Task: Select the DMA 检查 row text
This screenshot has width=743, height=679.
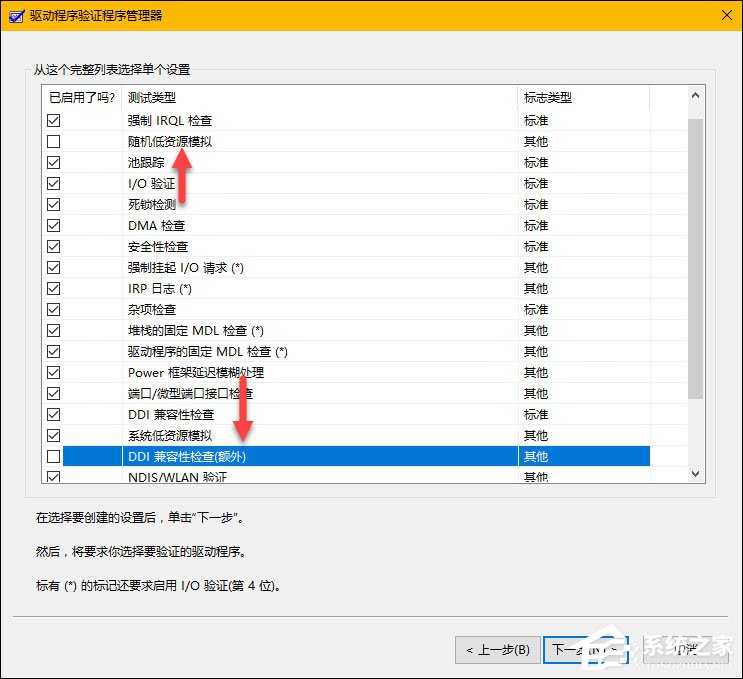Action: 156,226
